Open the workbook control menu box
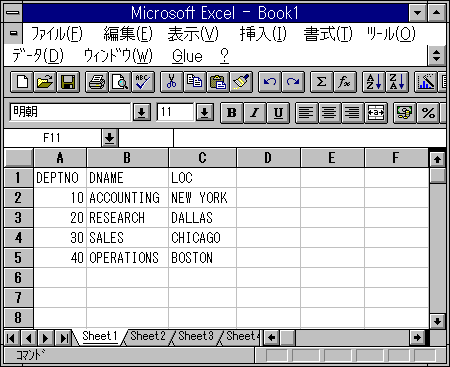The height and width of the screenshot is (367, 450). coord(14,33)
